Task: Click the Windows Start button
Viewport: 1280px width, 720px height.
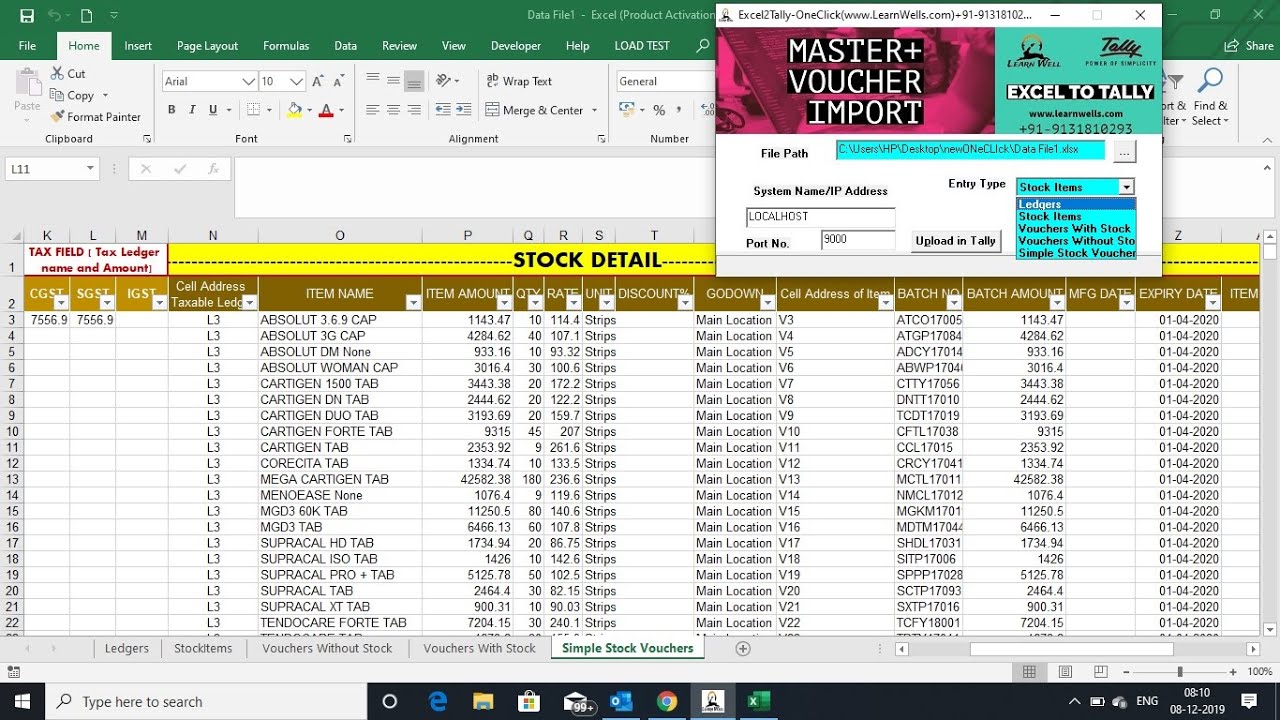Action: pyautogui.click(x=23, y=702)
